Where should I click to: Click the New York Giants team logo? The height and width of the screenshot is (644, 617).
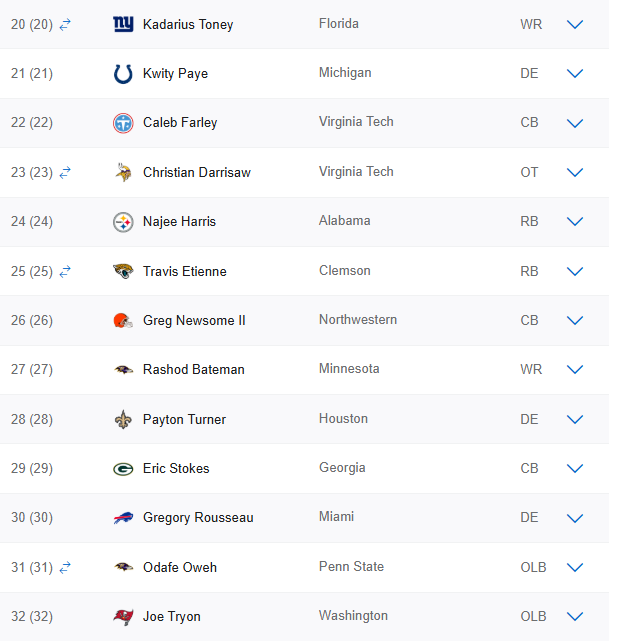(123, 24)
